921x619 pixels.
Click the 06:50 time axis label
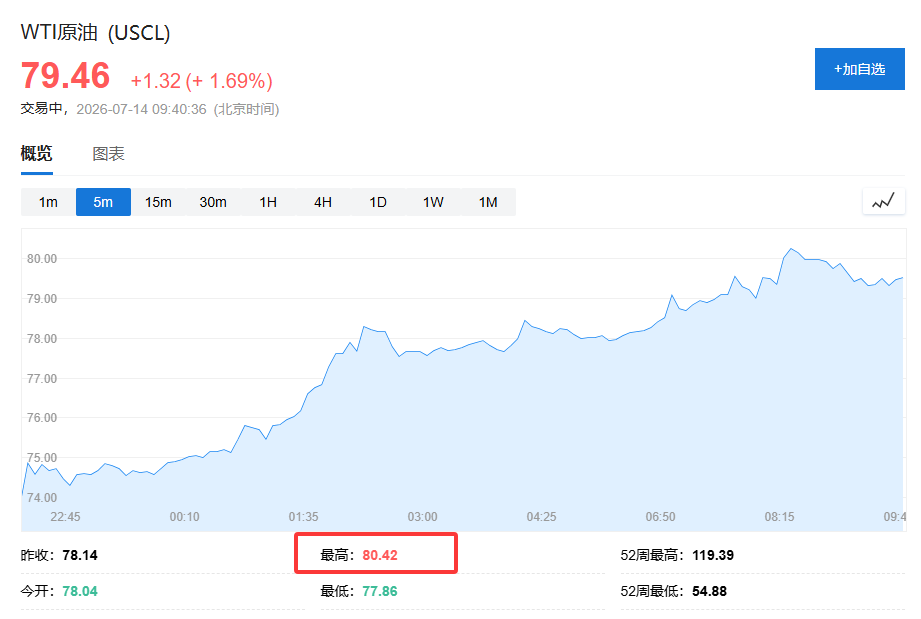(660, 517)
